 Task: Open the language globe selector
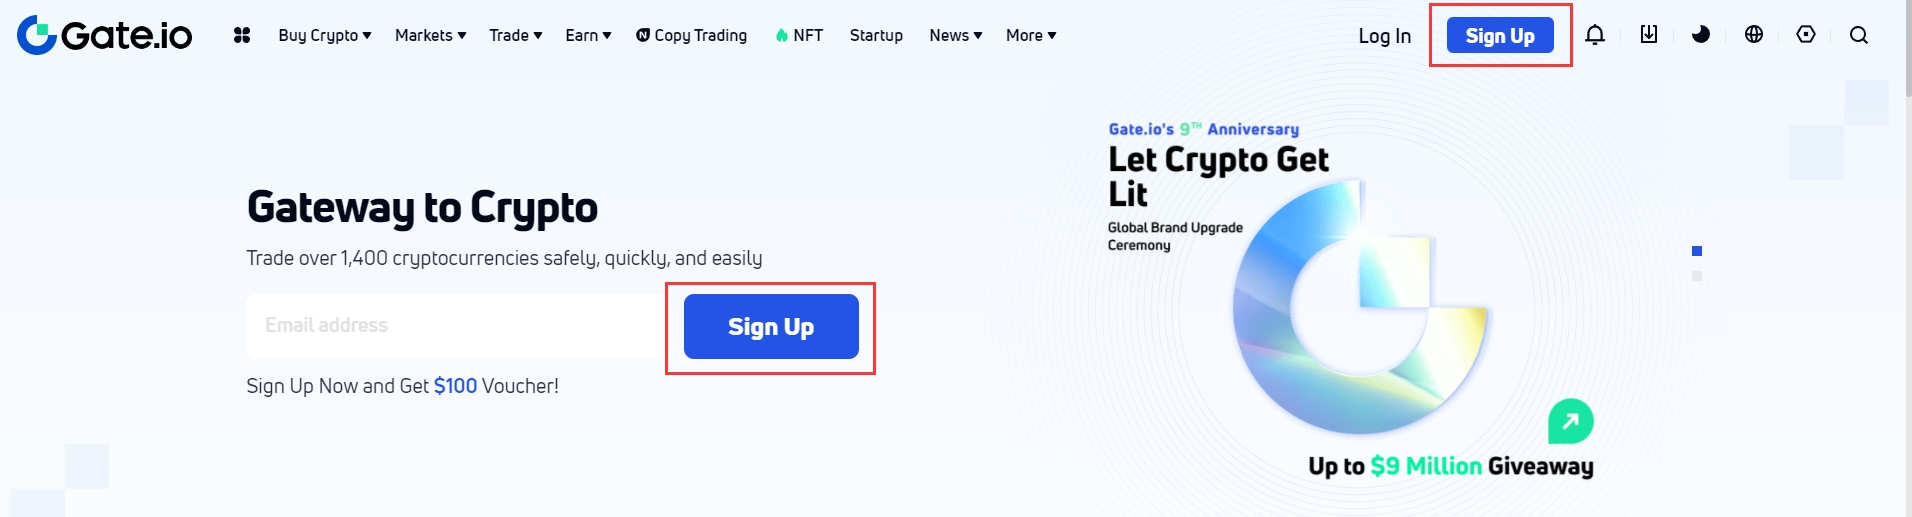tap(1754, 35)
